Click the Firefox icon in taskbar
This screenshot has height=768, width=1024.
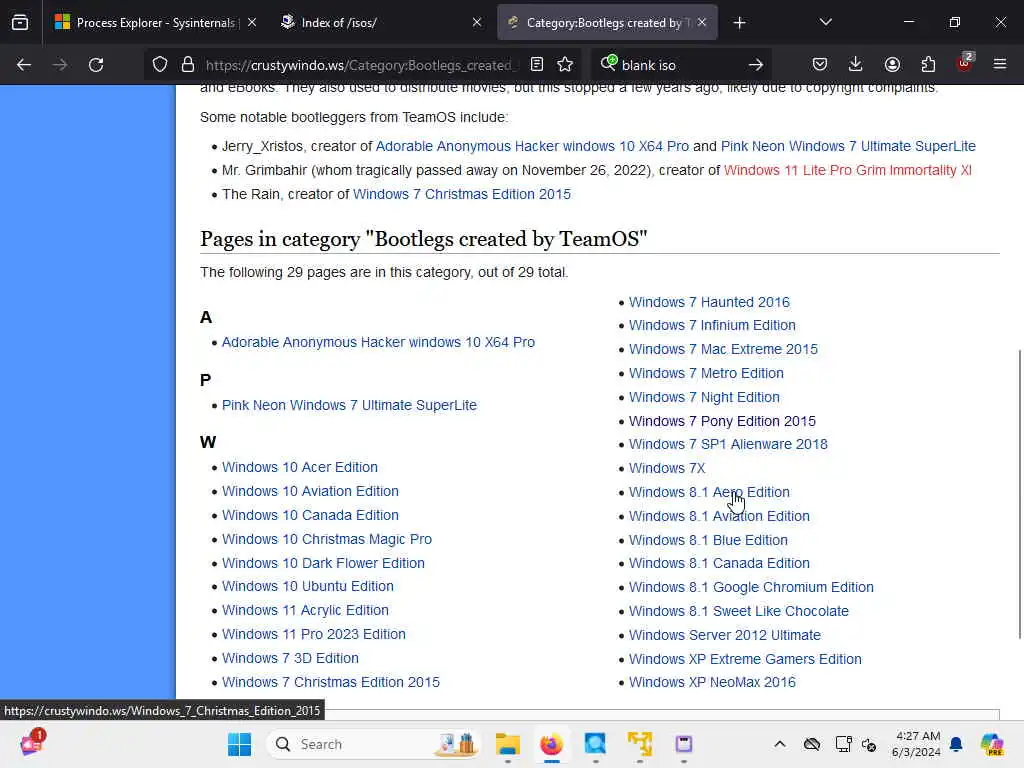click(x=551, y=744)
